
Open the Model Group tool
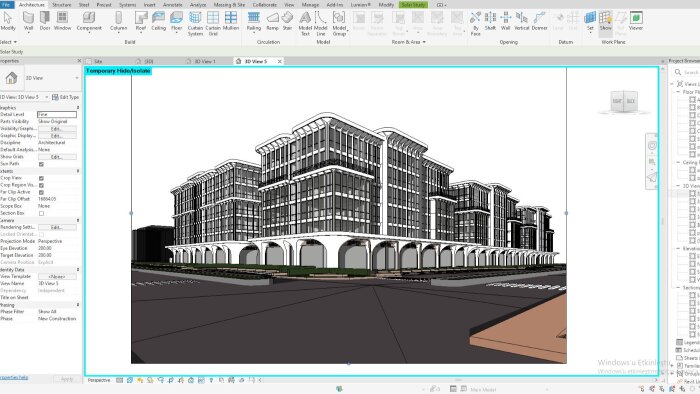[339, 24]
